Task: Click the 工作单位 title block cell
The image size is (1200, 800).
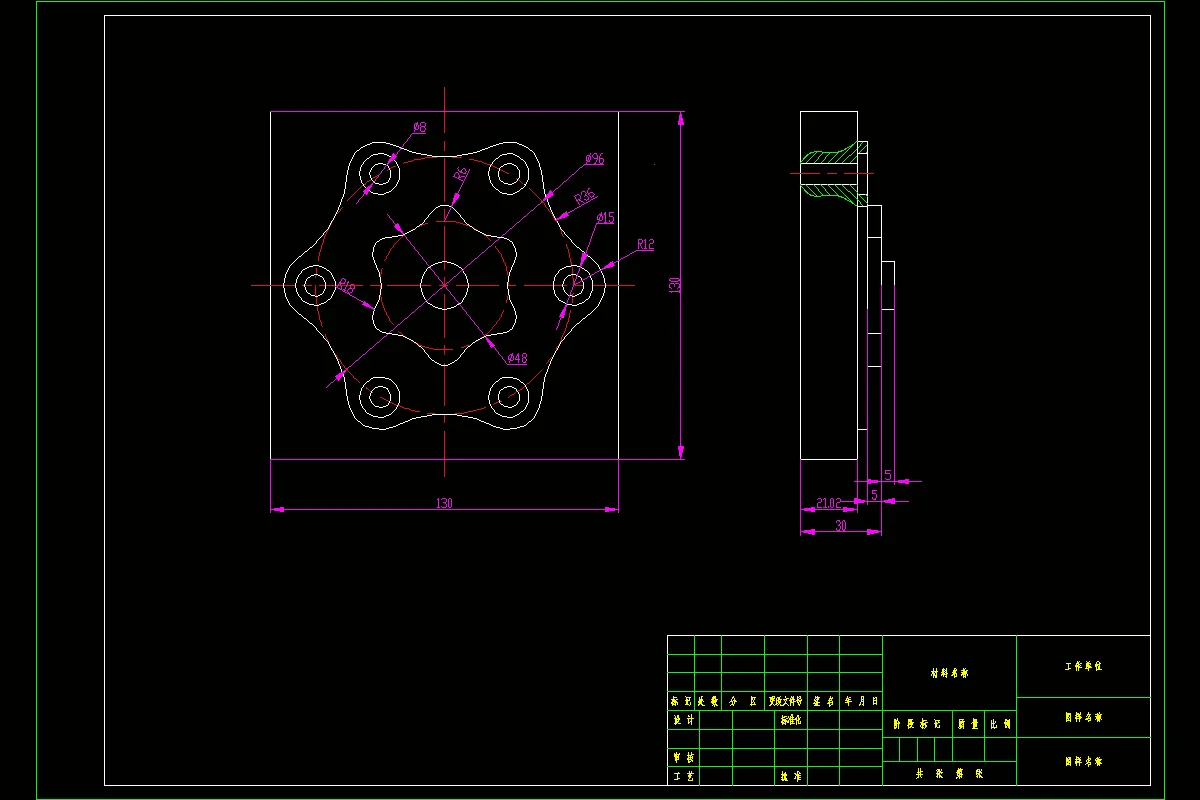Action: [1083, 665]
